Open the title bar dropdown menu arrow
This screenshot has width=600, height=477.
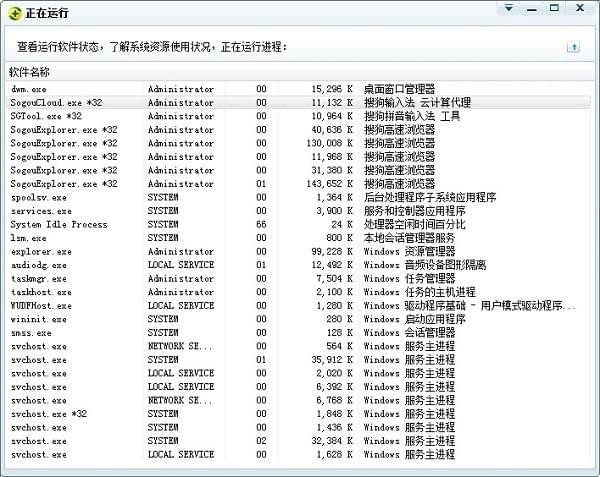pos(509,8)
